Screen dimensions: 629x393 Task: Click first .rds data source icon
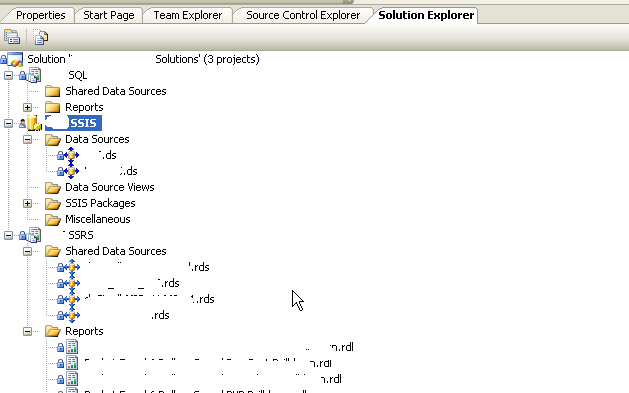(x=72, y=267)
